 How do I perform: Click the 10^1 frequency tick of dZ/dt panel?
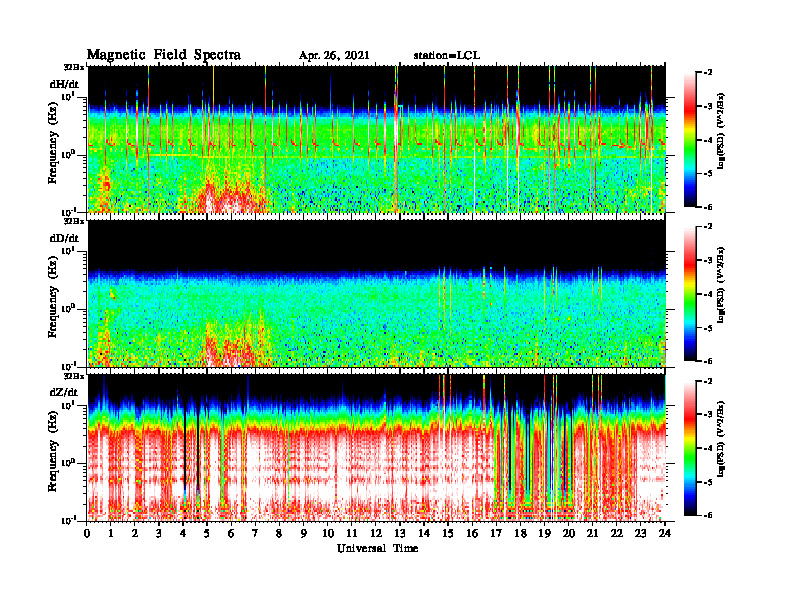coord(68,404)
